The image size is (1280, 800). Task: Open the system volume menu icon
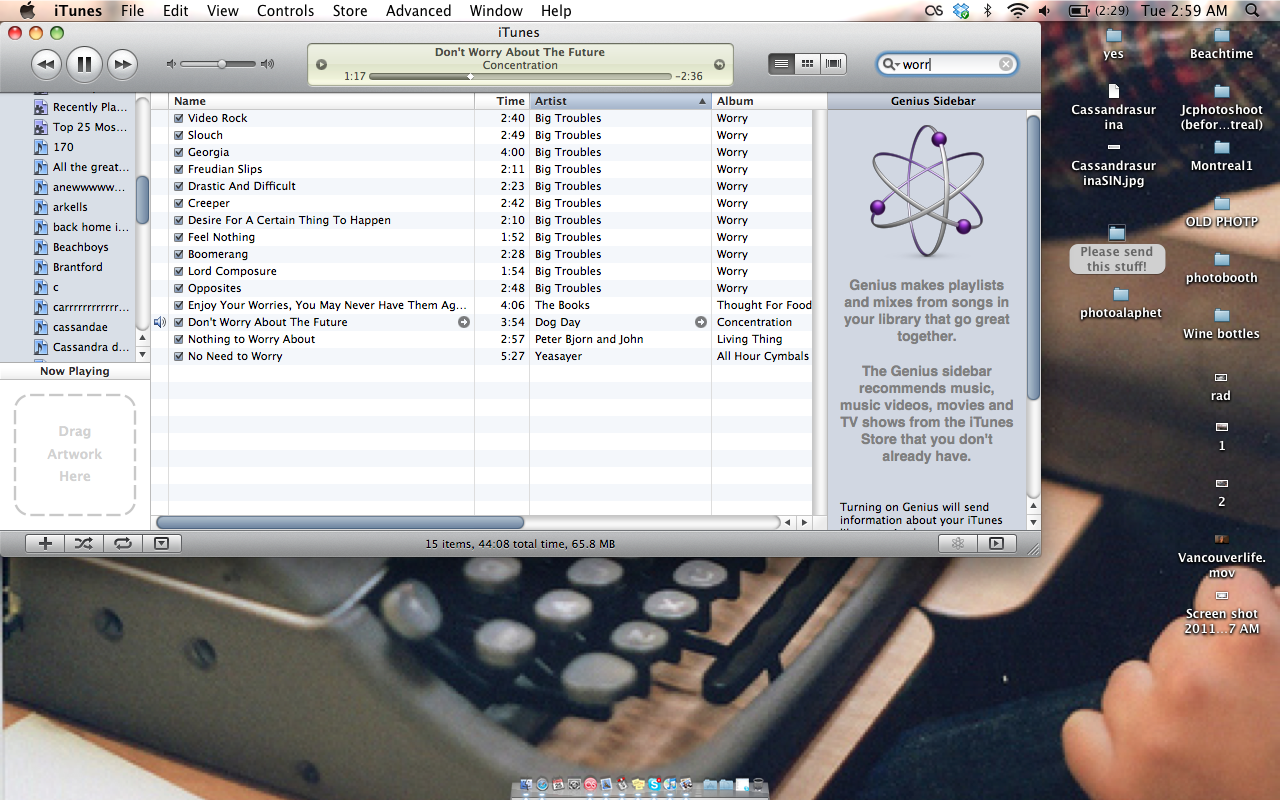point(1045,11)
